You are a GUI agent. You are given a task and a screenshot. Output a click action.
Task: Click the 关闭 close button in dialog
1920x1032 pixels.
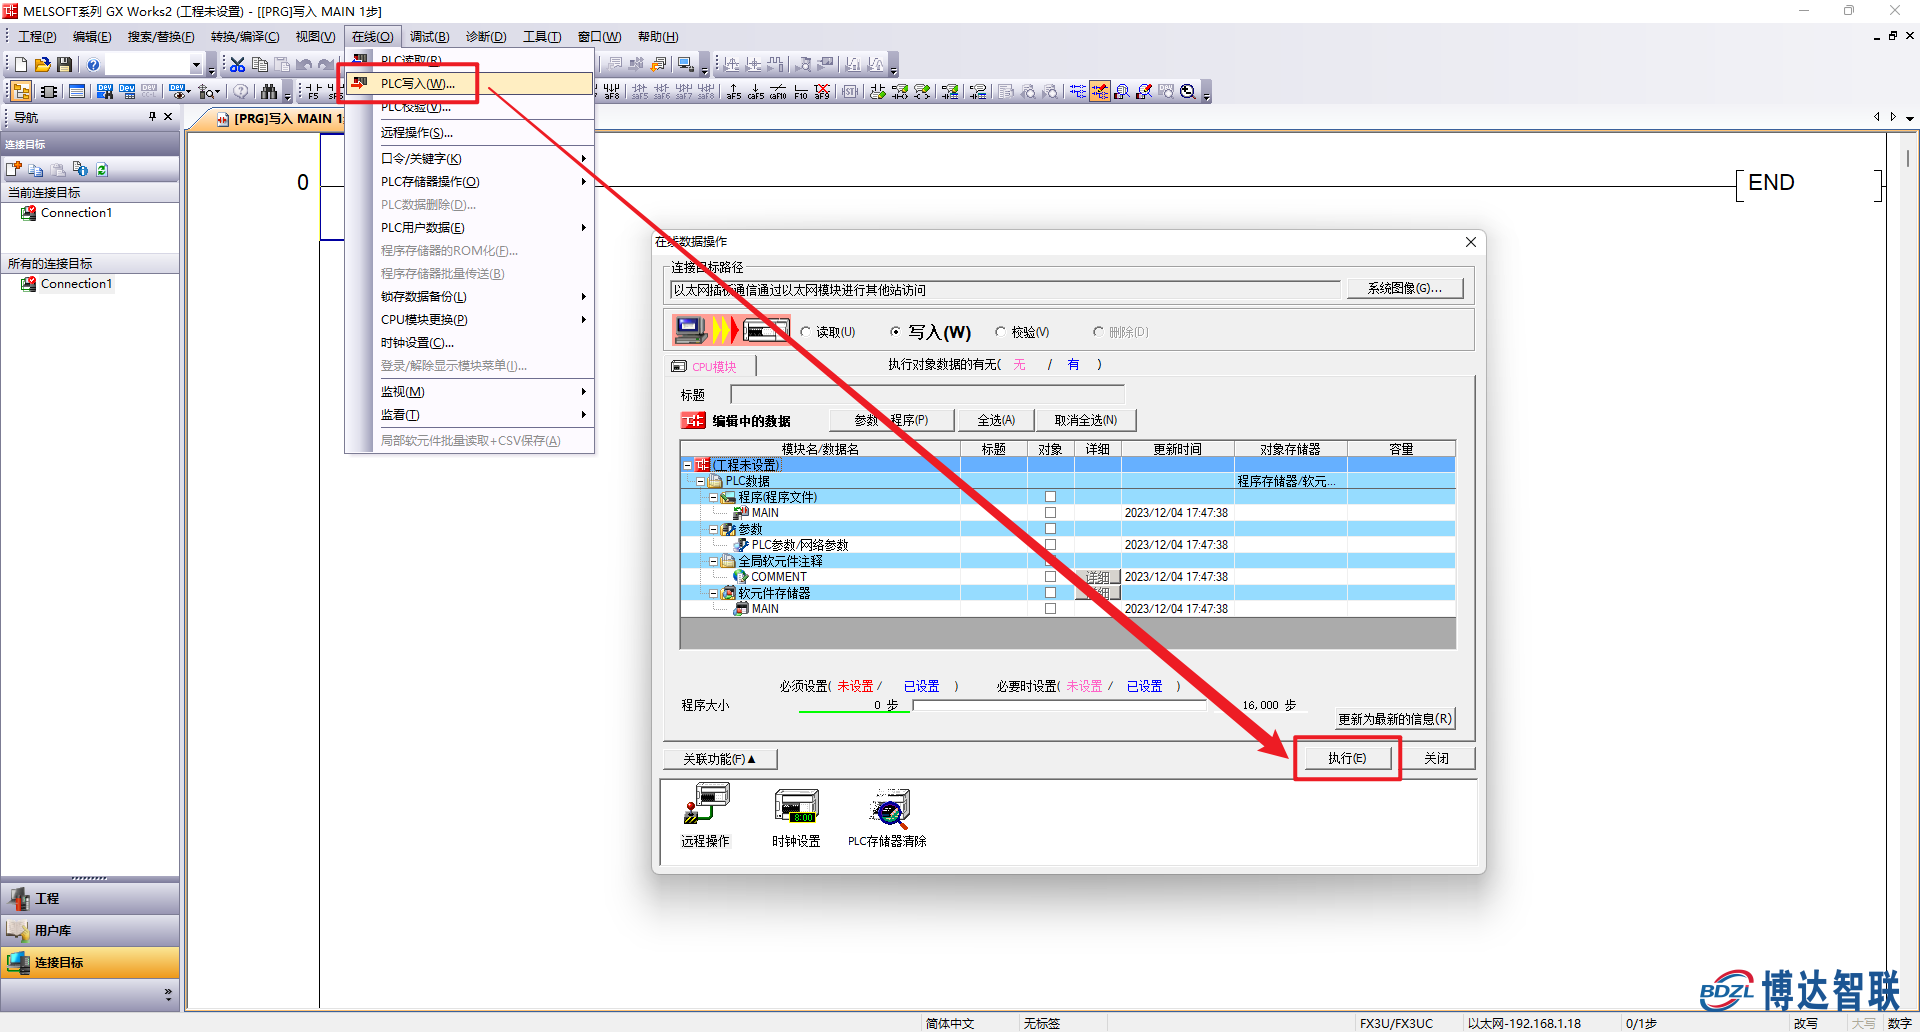[x=1437, y=758]
